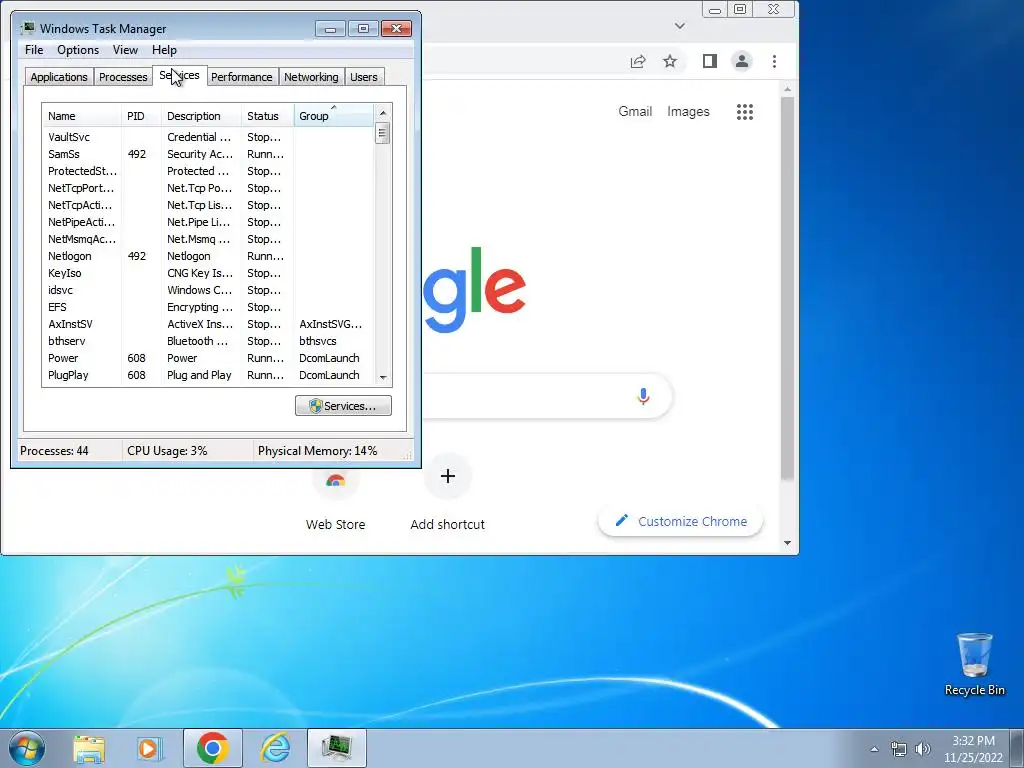1024x768 pixels.
Task: Open the Recycle Bin on the desktop
Action: 974,664
